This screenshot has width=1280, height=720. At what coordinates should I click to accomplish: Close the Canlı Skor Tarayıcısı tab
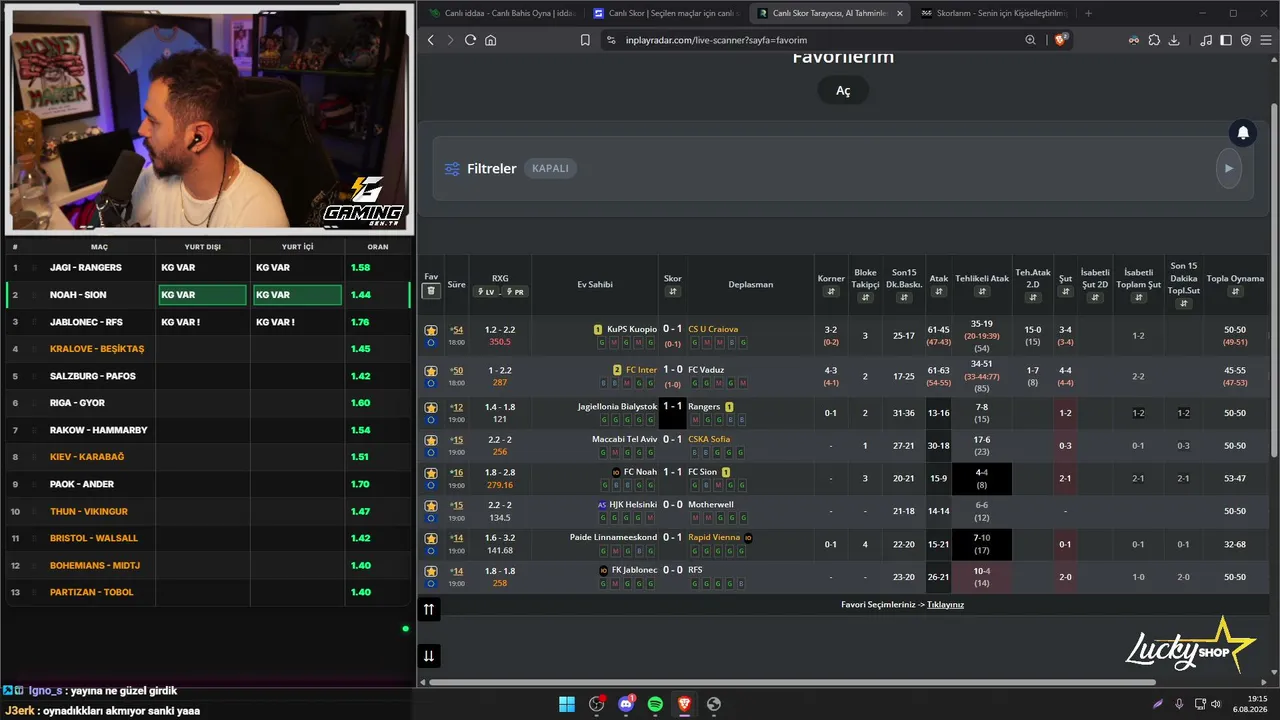point(900,13)
